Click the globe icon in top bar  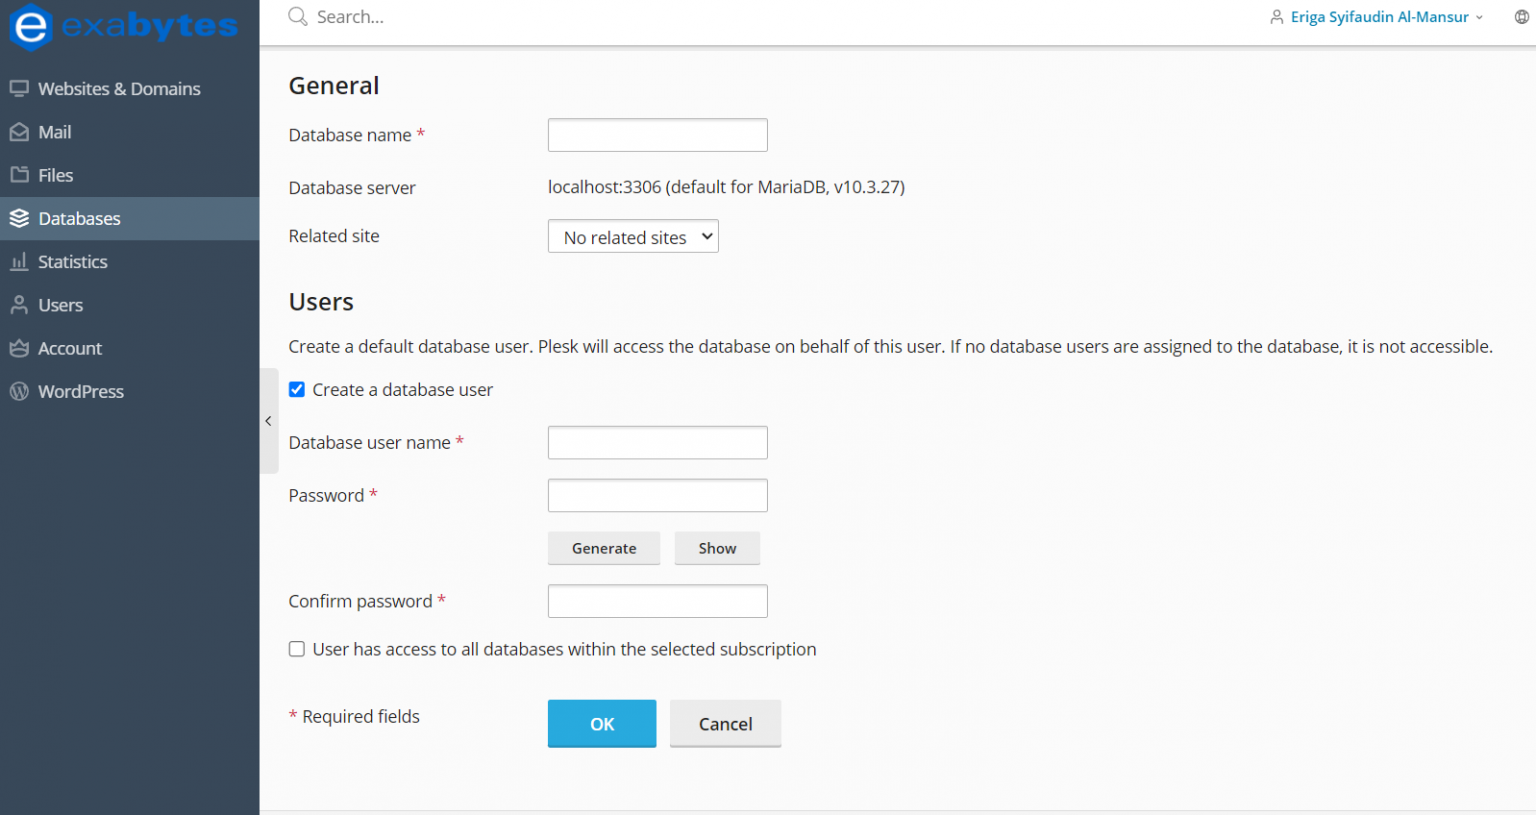[1521, 17]
